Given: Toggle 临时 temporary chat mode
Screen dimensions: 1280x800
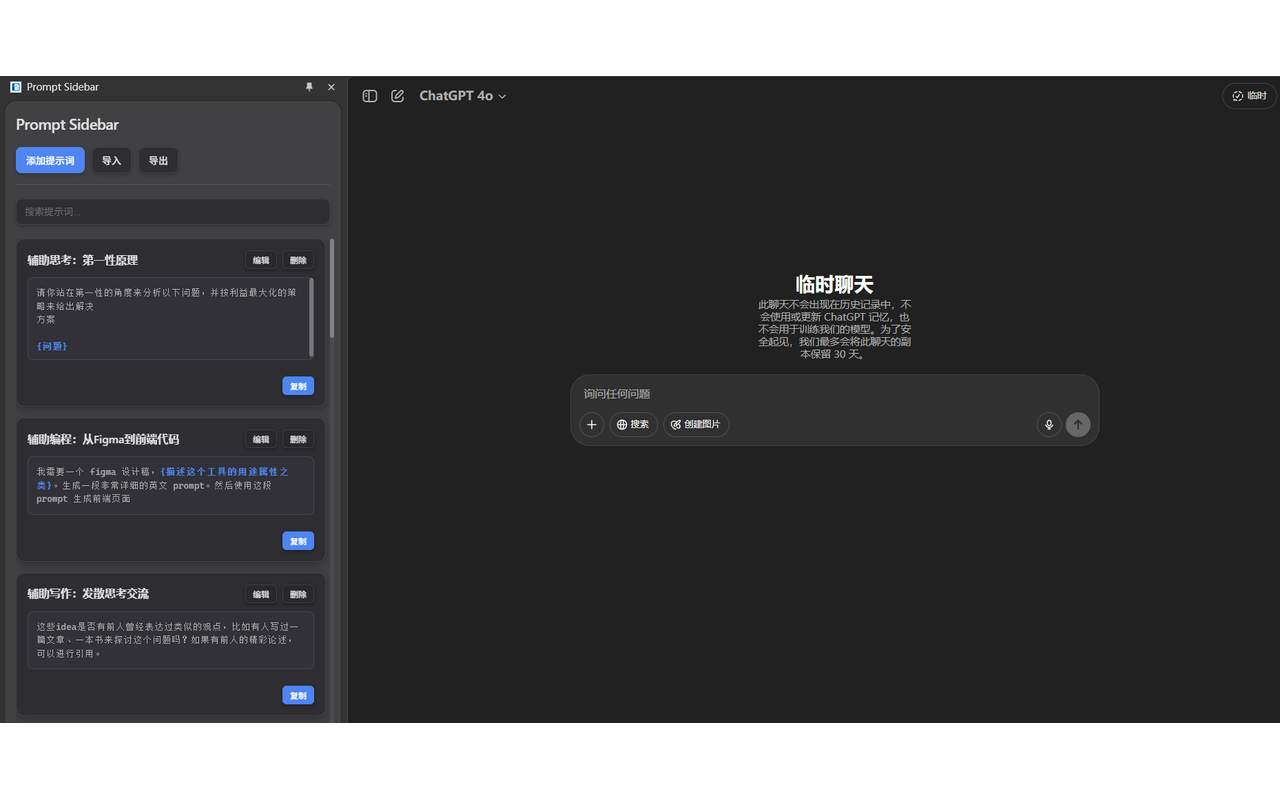Looking at the screenshot, I should 1248,95.
